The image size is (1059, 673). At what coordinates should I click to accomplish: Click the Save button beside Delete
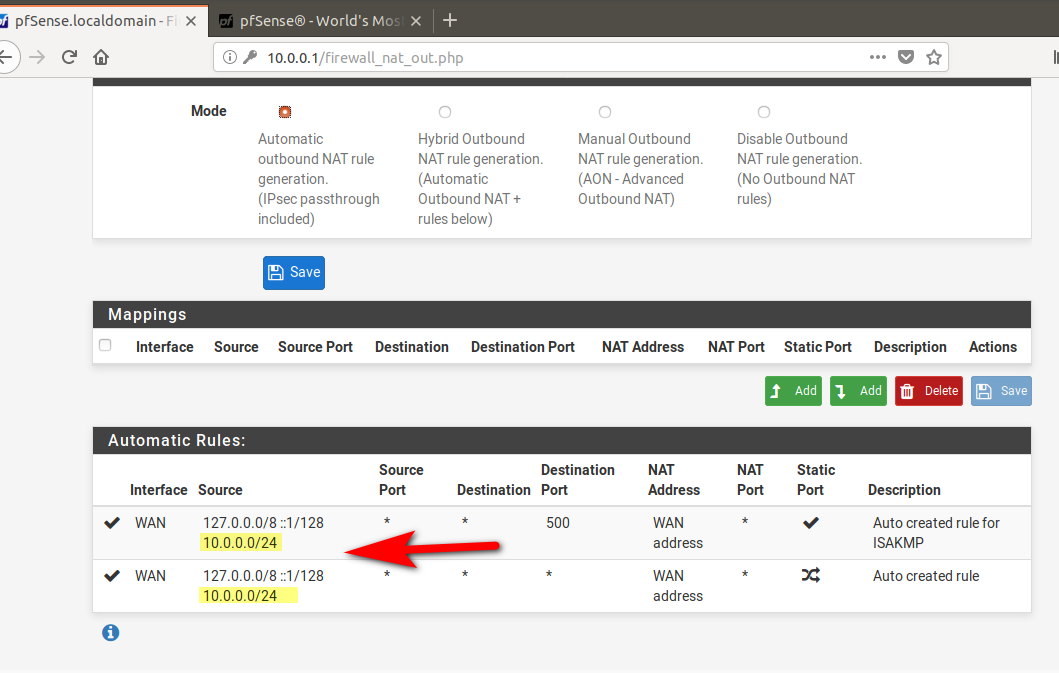(x=1001, y=391)
